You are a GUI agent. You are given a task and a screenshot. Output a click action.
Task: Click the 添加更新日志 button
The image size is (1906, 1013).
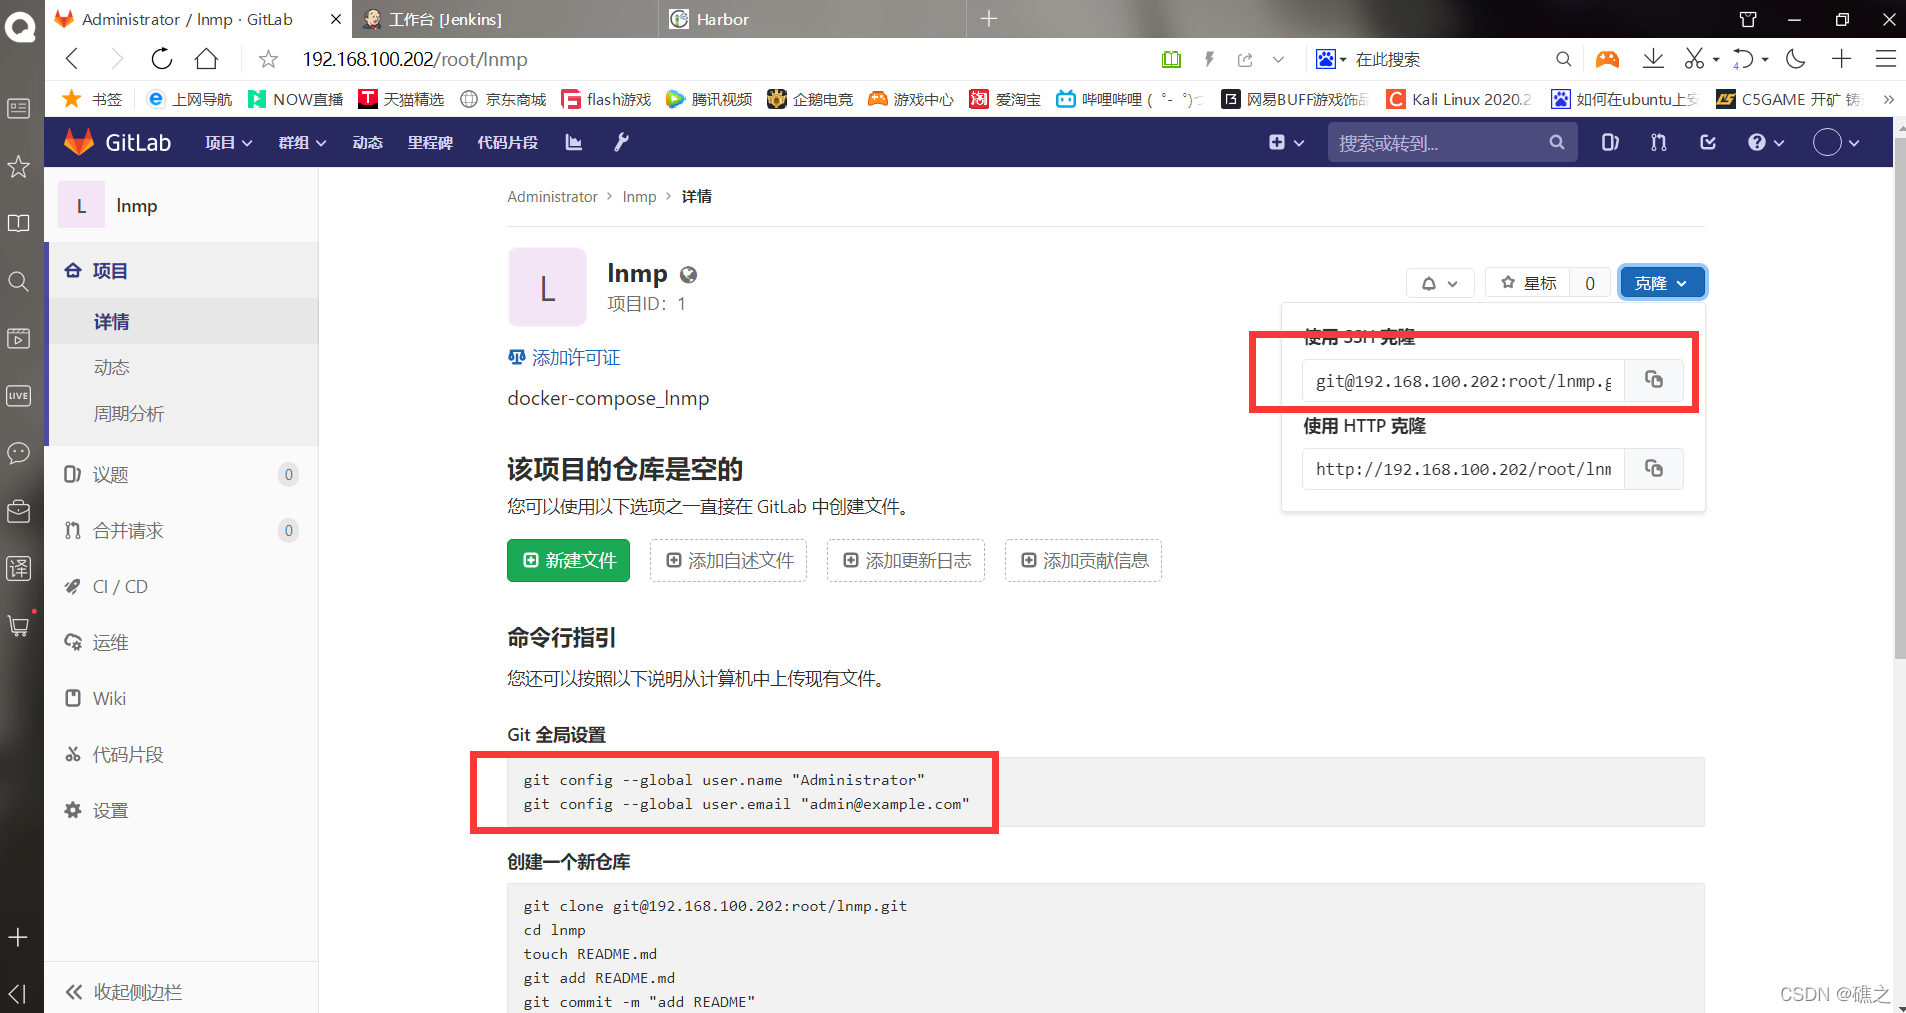point(906,560)
